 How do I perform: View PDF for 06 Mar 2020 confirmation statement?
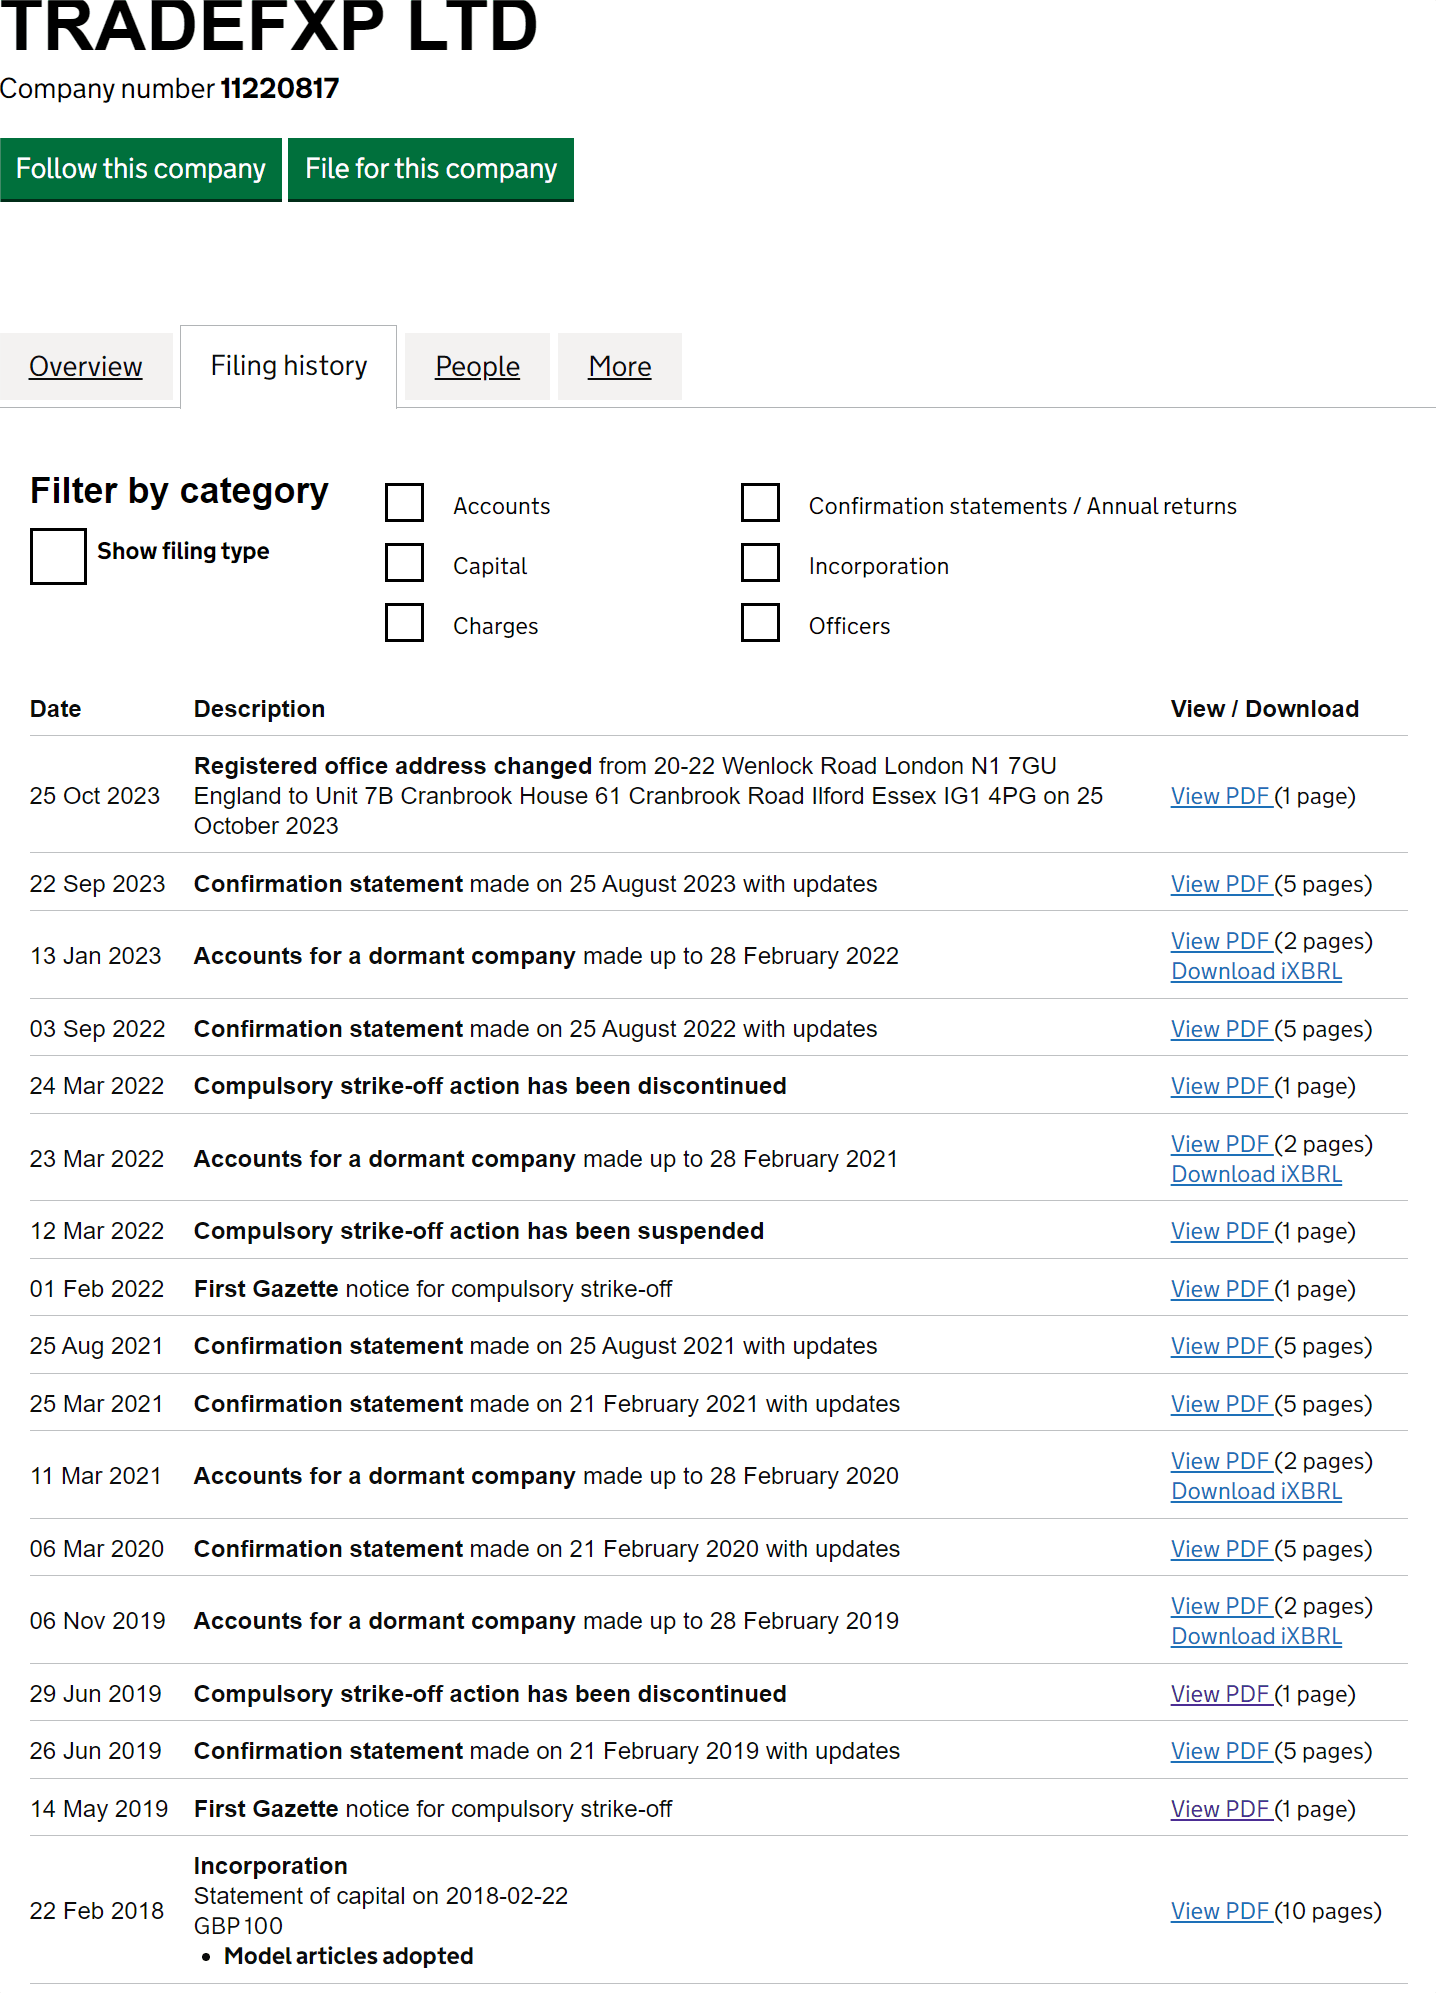[1221, 1549]
